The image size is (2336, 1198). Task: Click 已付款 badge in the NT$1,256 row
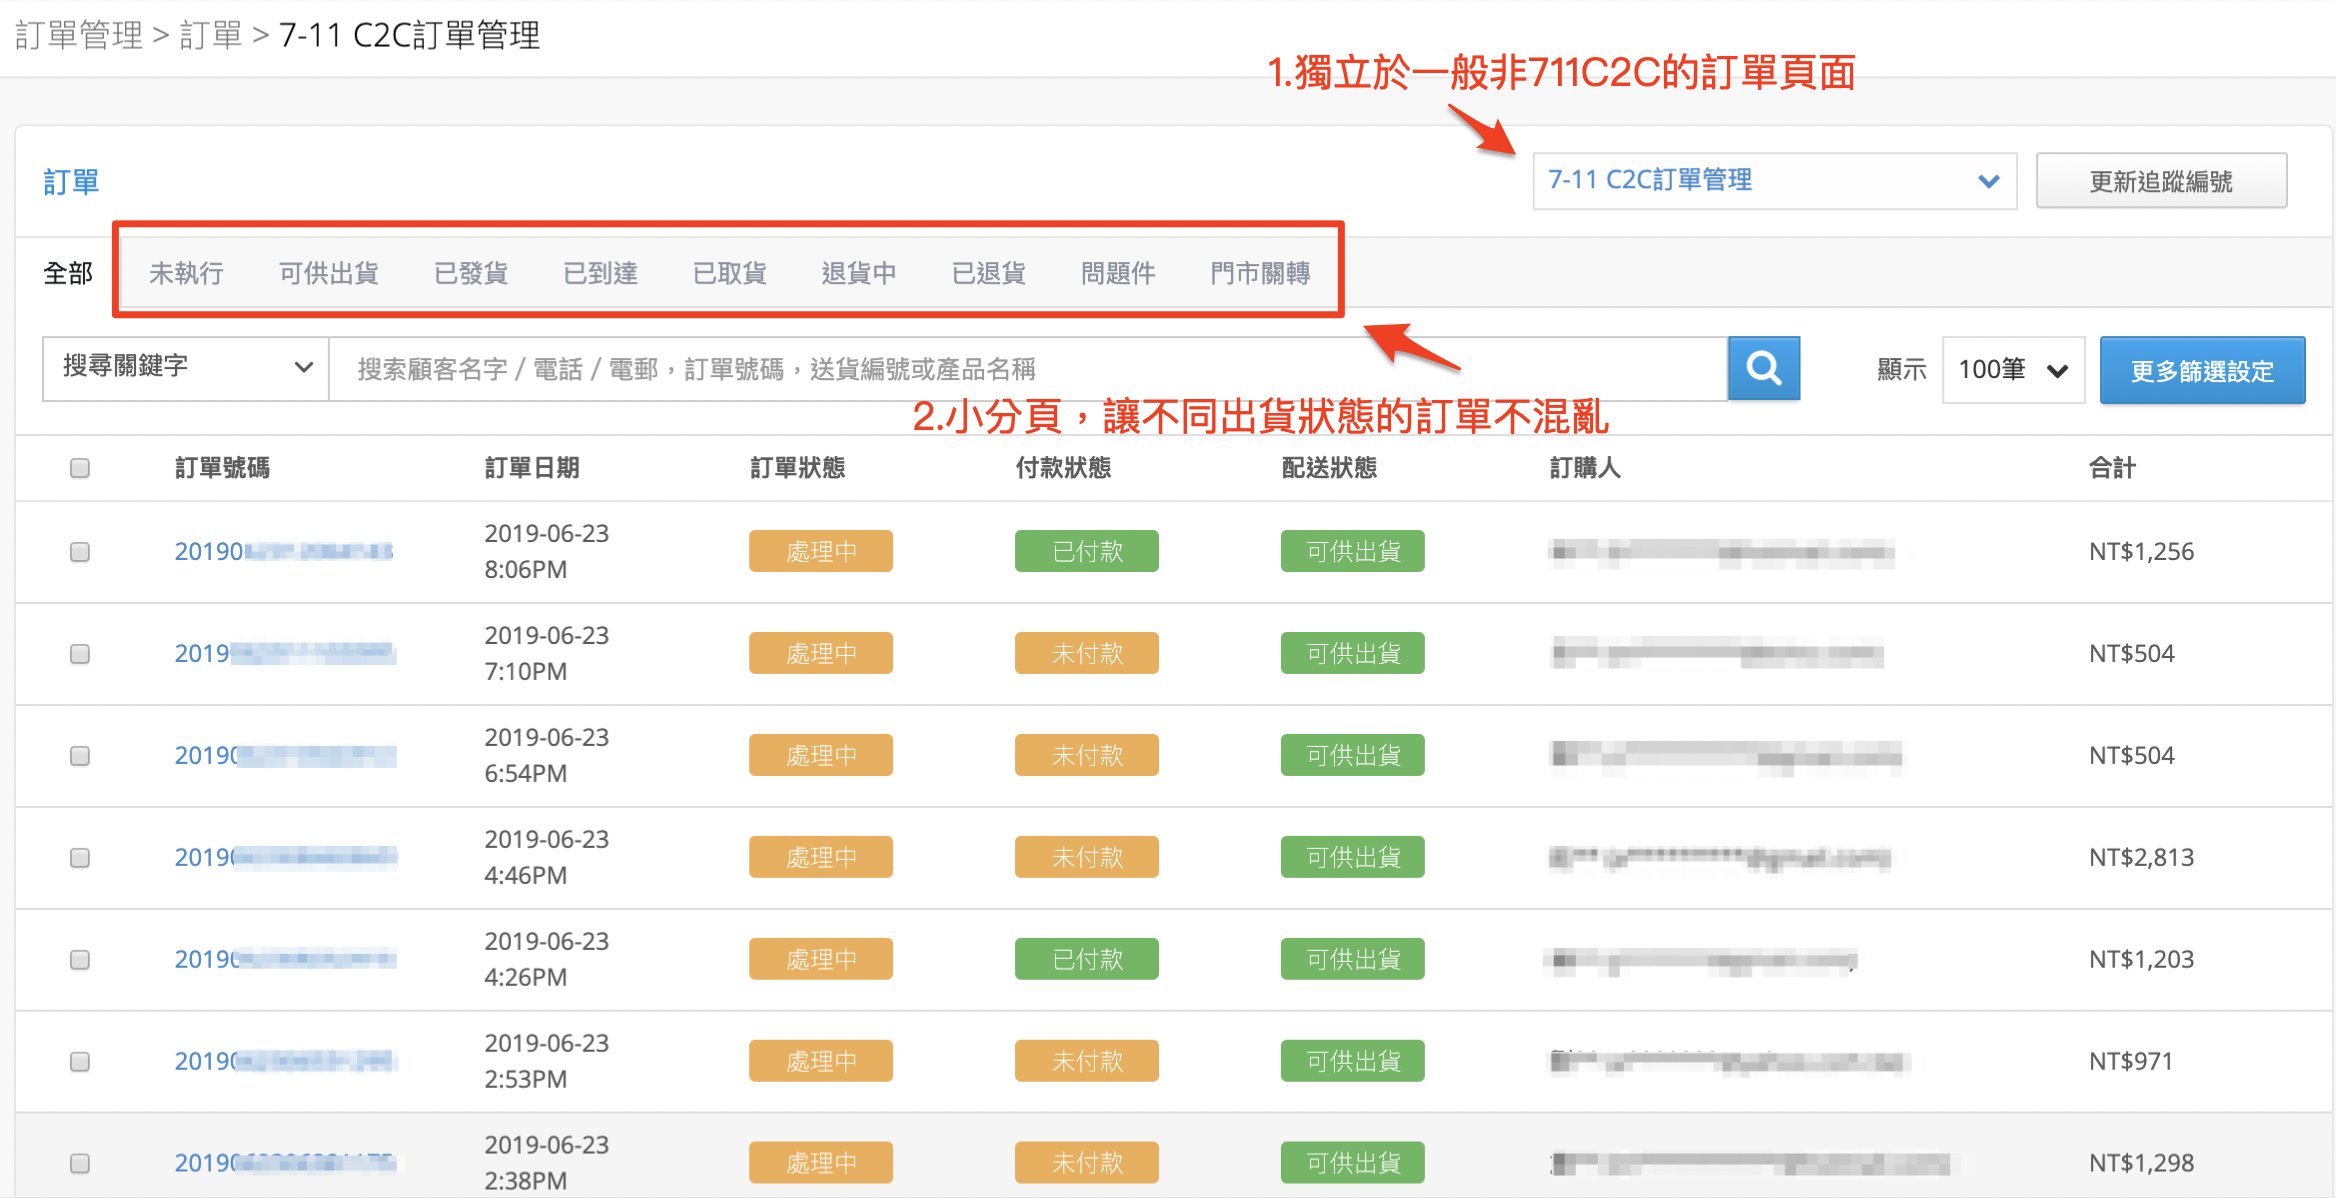pyautogui.click(x=1087, y=551)
